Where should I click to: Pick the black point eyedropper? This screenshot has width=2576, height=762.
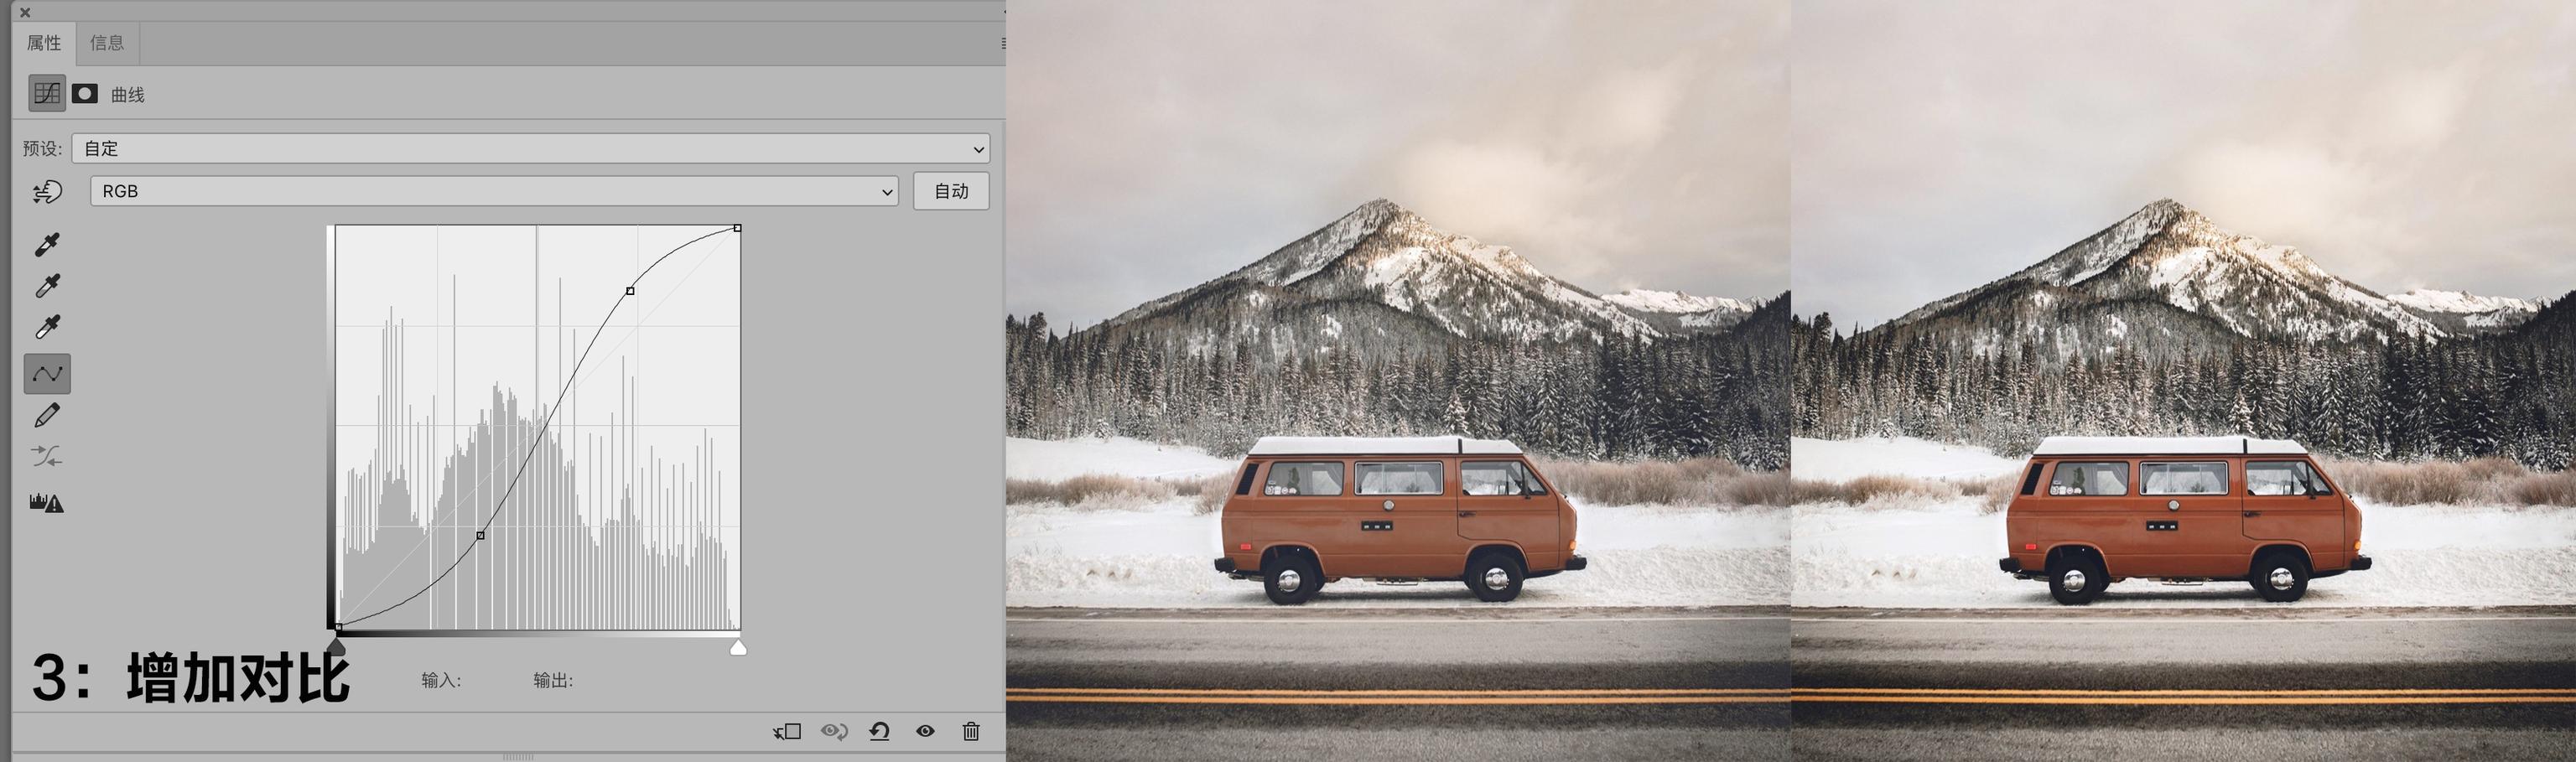(47, 244)
